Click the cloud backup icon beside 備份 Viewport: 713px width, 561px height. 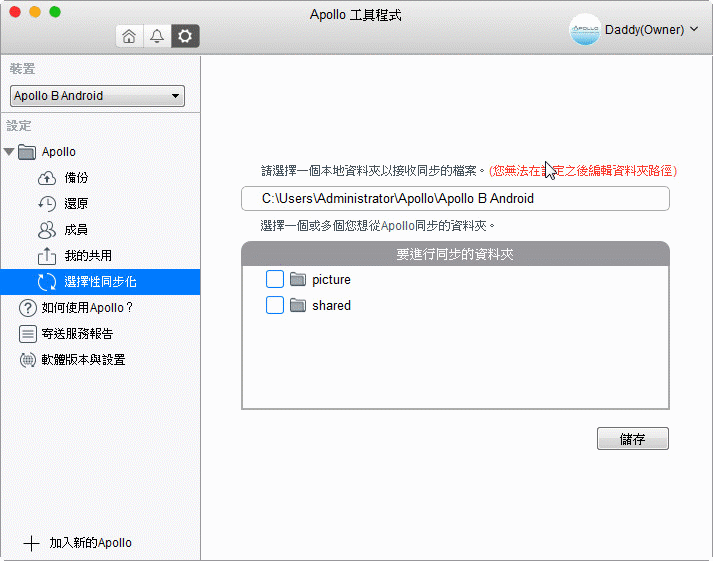coord(47,178)
